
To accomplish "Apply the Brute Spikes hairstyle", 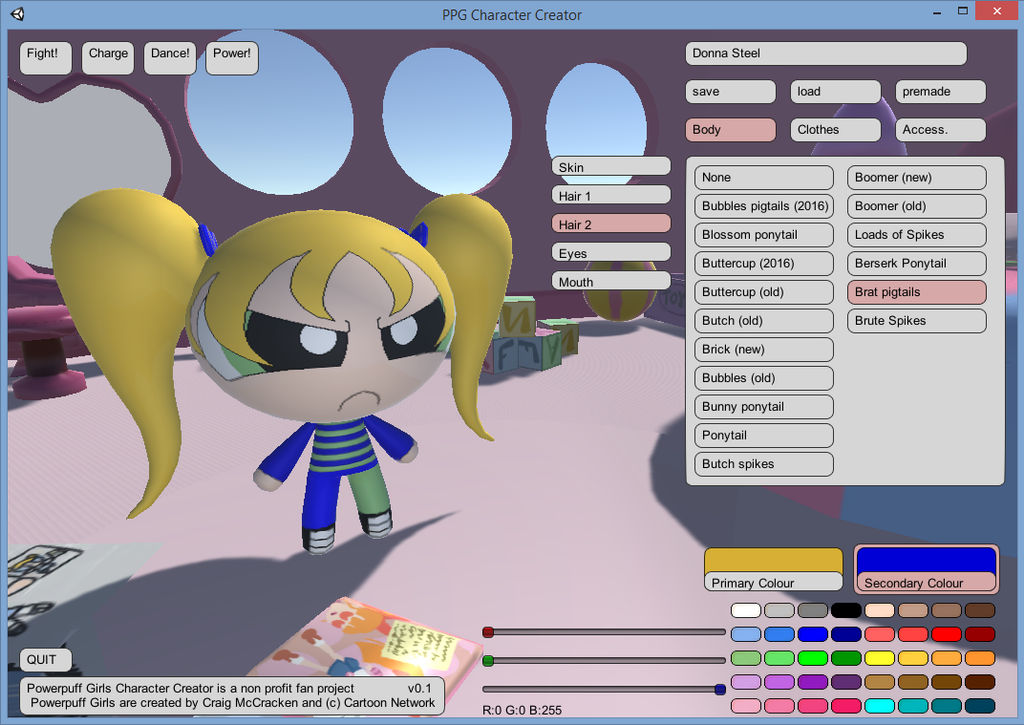I will click(916, 320).
